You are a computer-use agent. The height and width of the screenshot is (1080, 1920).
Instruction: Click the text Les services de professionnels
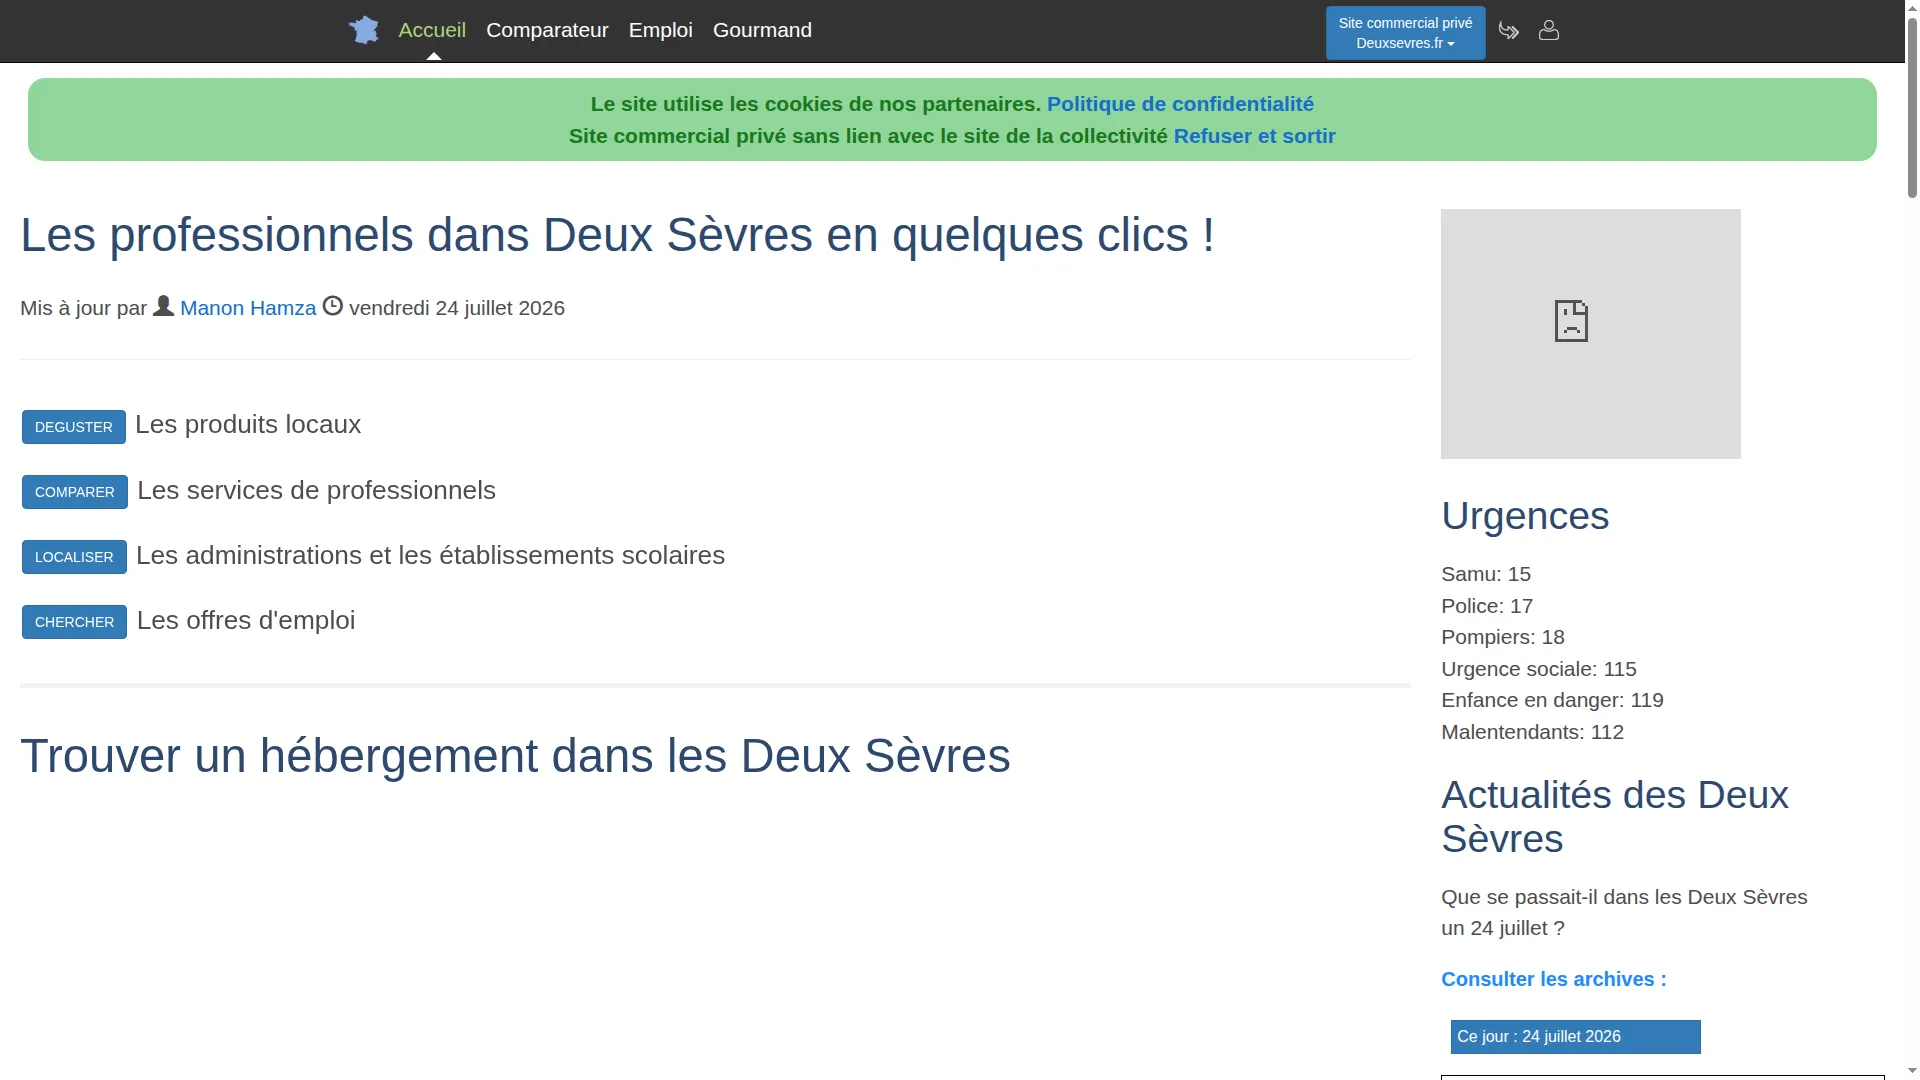tap(316, 490)
